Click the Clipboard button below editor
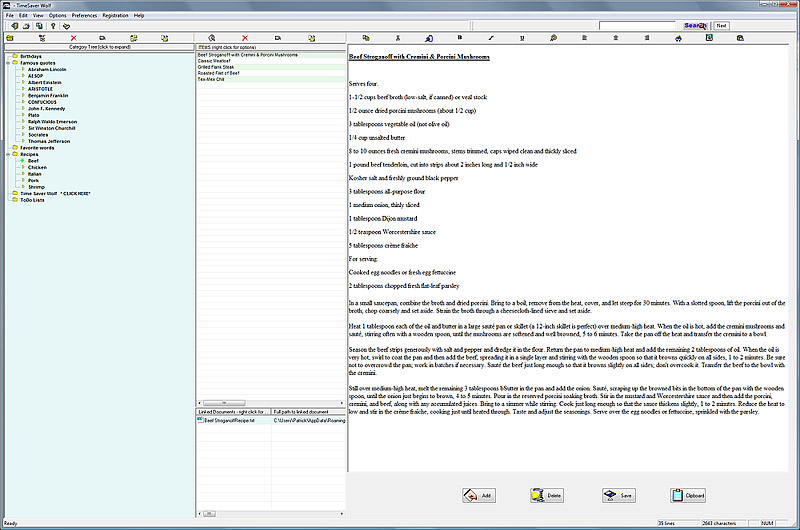Screen dimensions: 800x530 coord(688,495)
